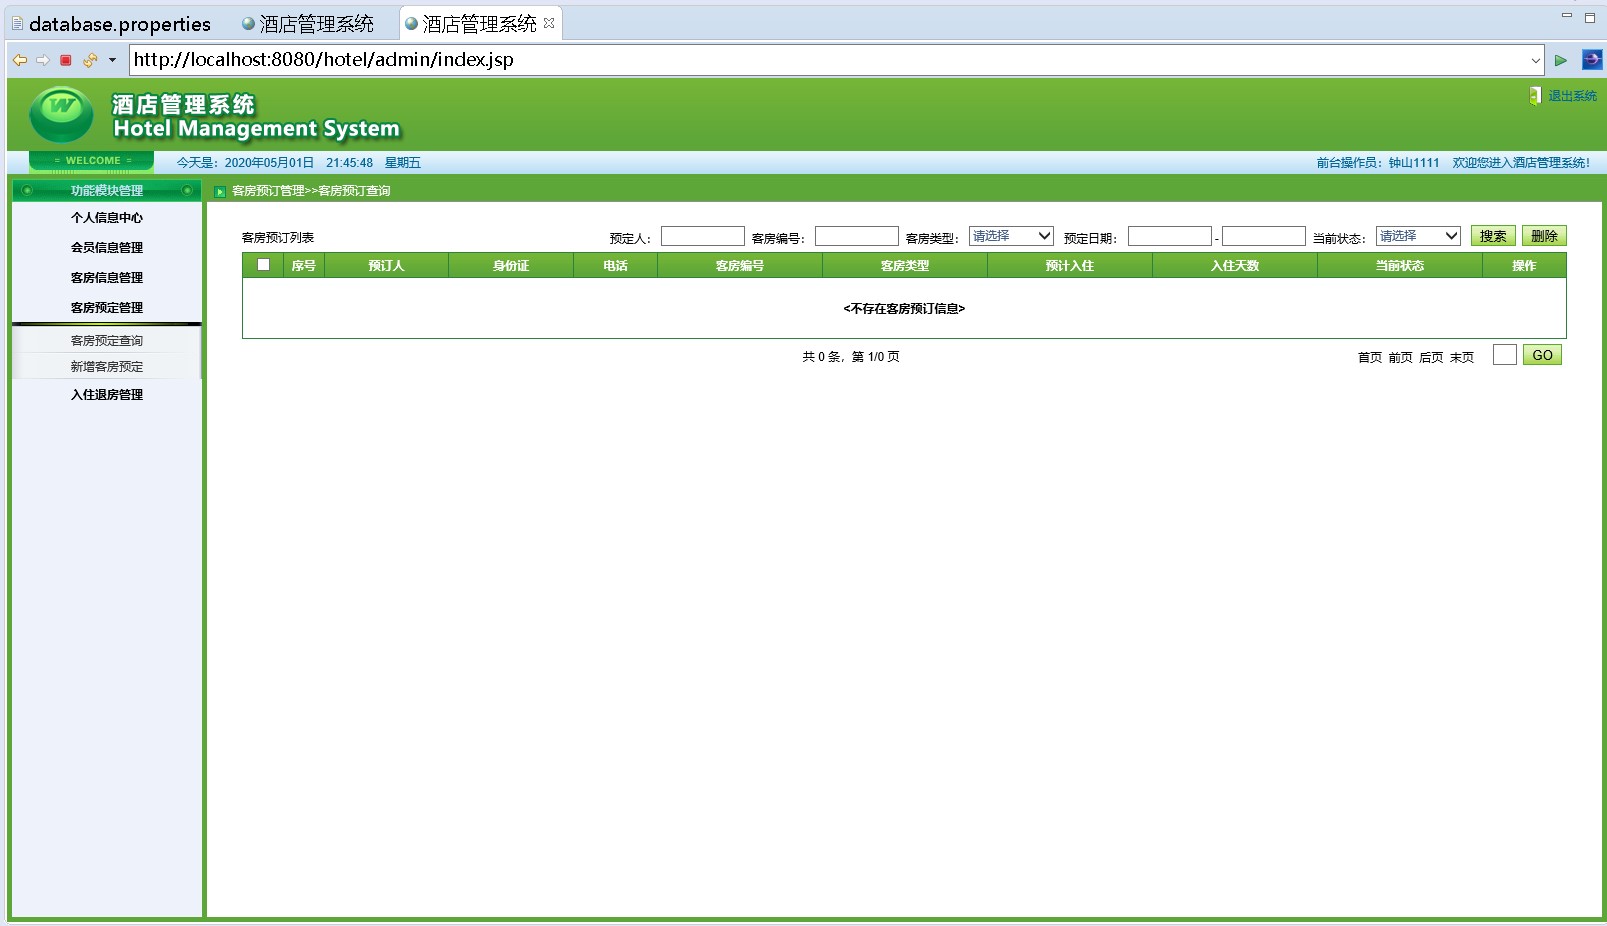This screenshot has width=1607, height=926.
Task: Open the 当前状态 dropdown
Action: (x=1418, y=236)
